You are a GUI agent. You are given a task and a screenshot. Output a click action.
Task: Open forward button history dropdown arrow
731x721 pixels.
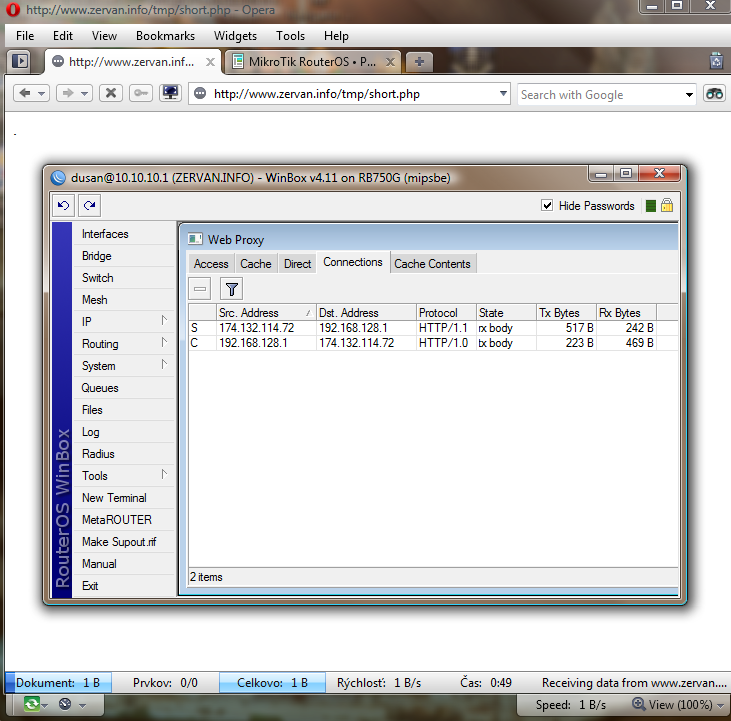pyautogui.click(x=84, y=94)
